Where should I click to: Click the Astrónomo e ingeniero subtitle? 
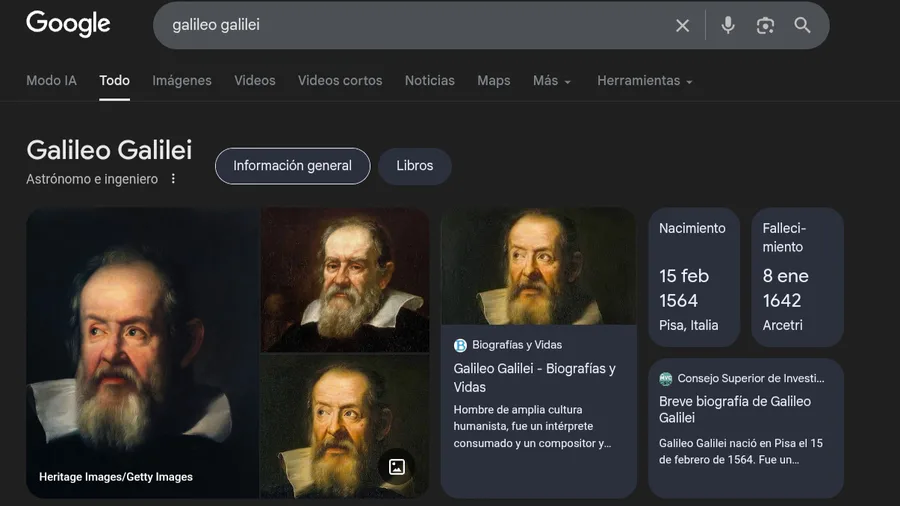[x=92, y=179]
